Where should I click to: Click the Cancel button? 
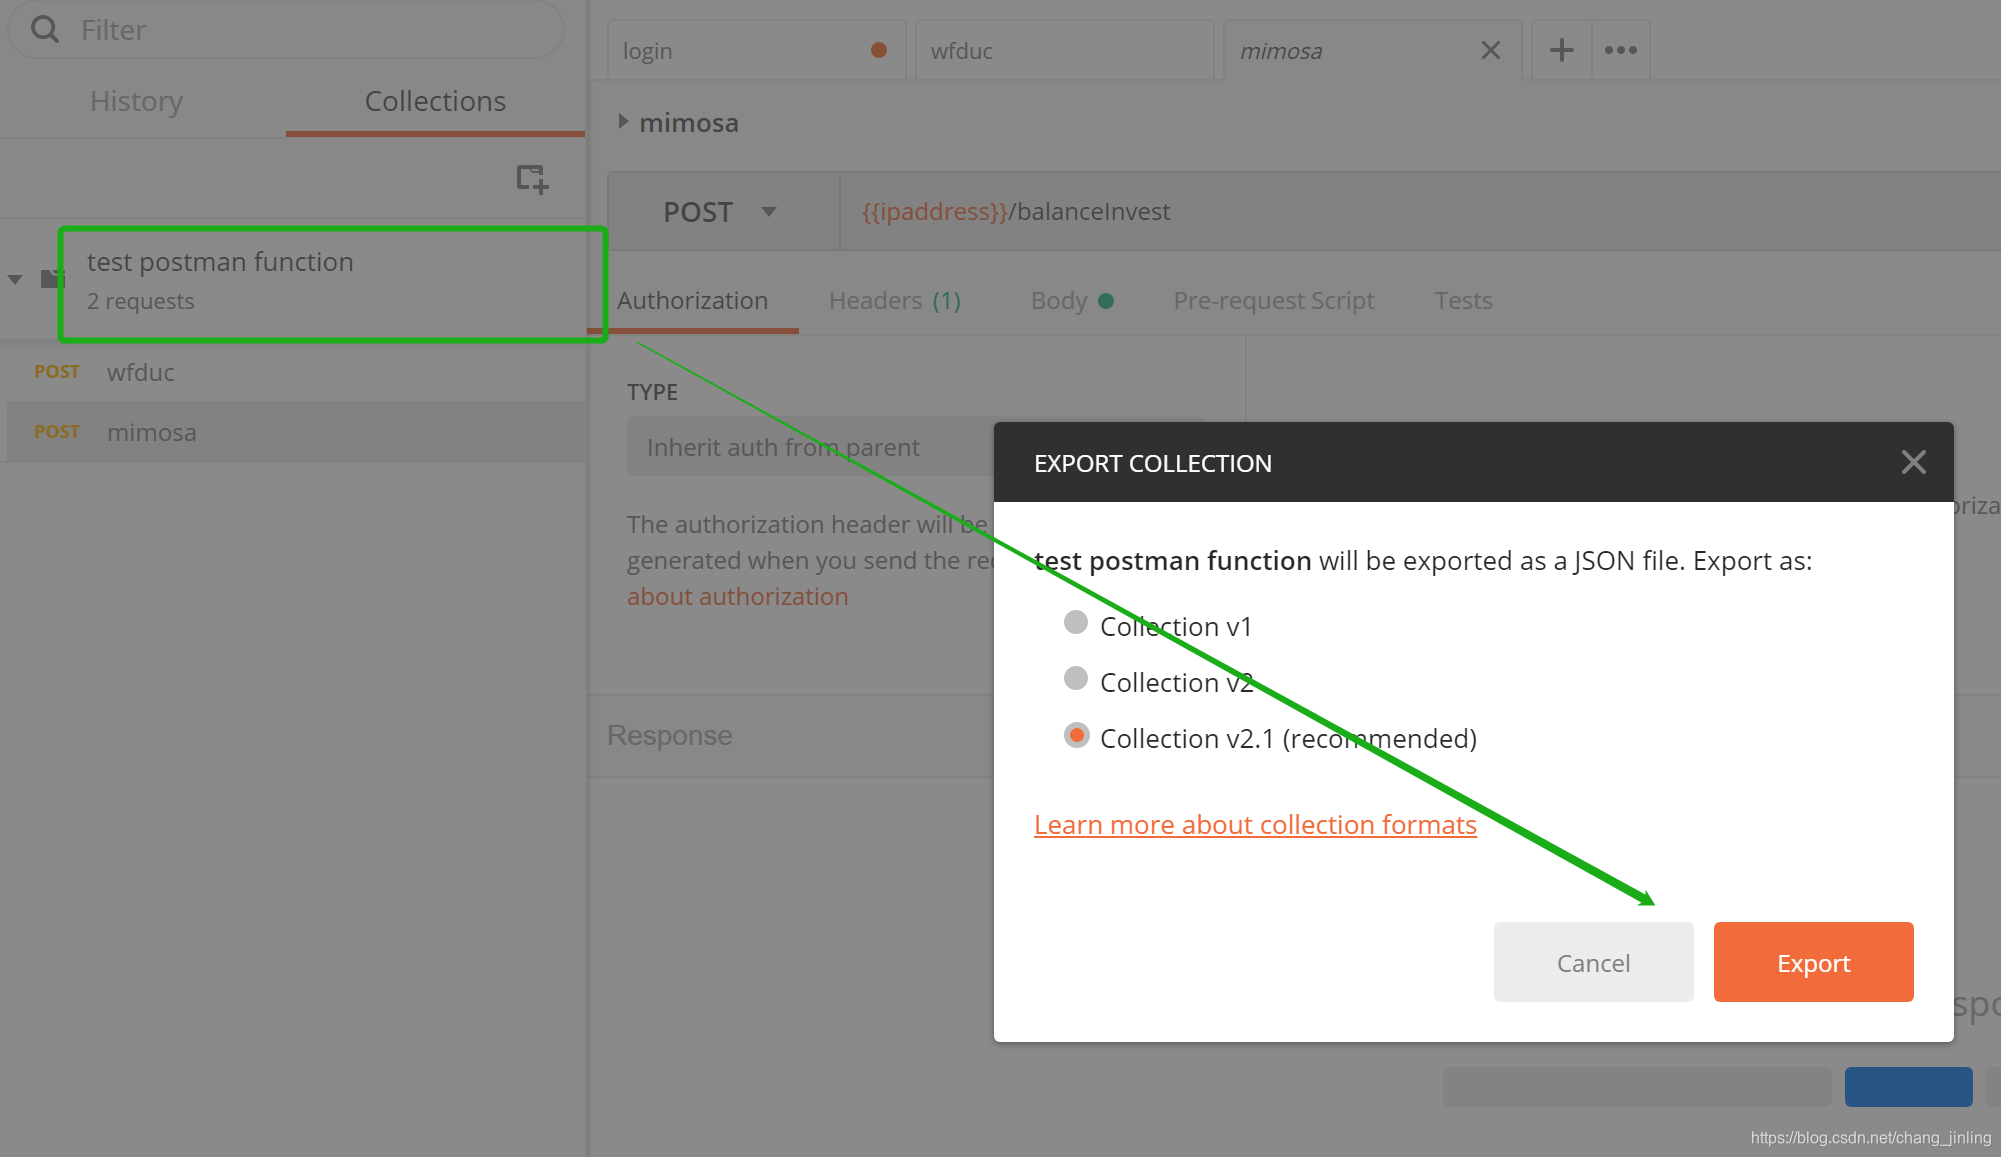click(x=1593, y=962)
